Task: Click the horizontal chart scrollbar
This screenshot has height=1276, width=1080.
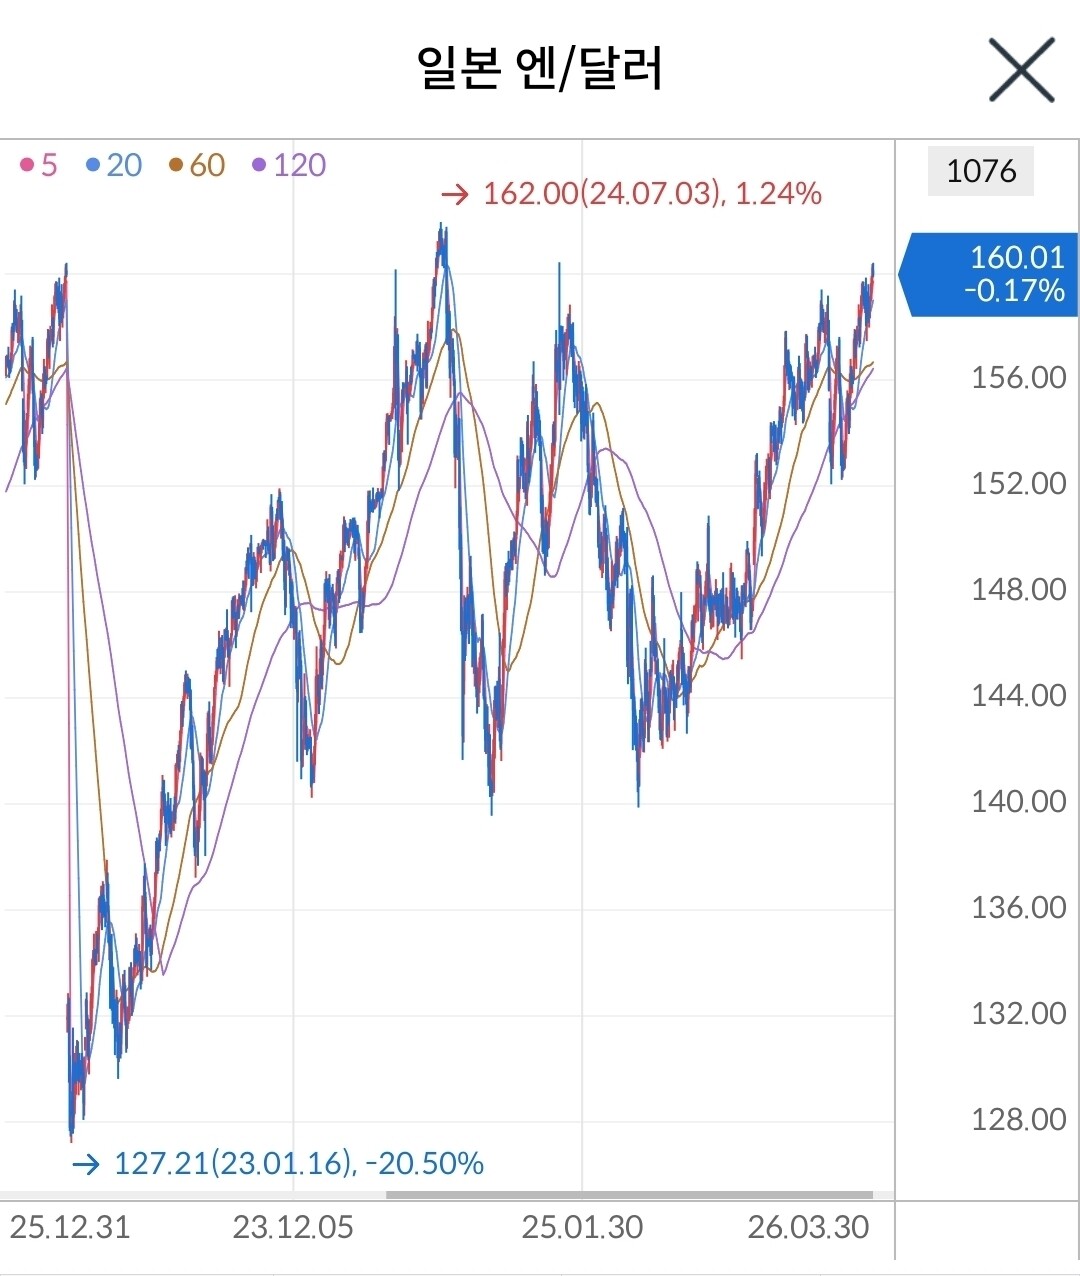Action: [x=629, y=1194]
